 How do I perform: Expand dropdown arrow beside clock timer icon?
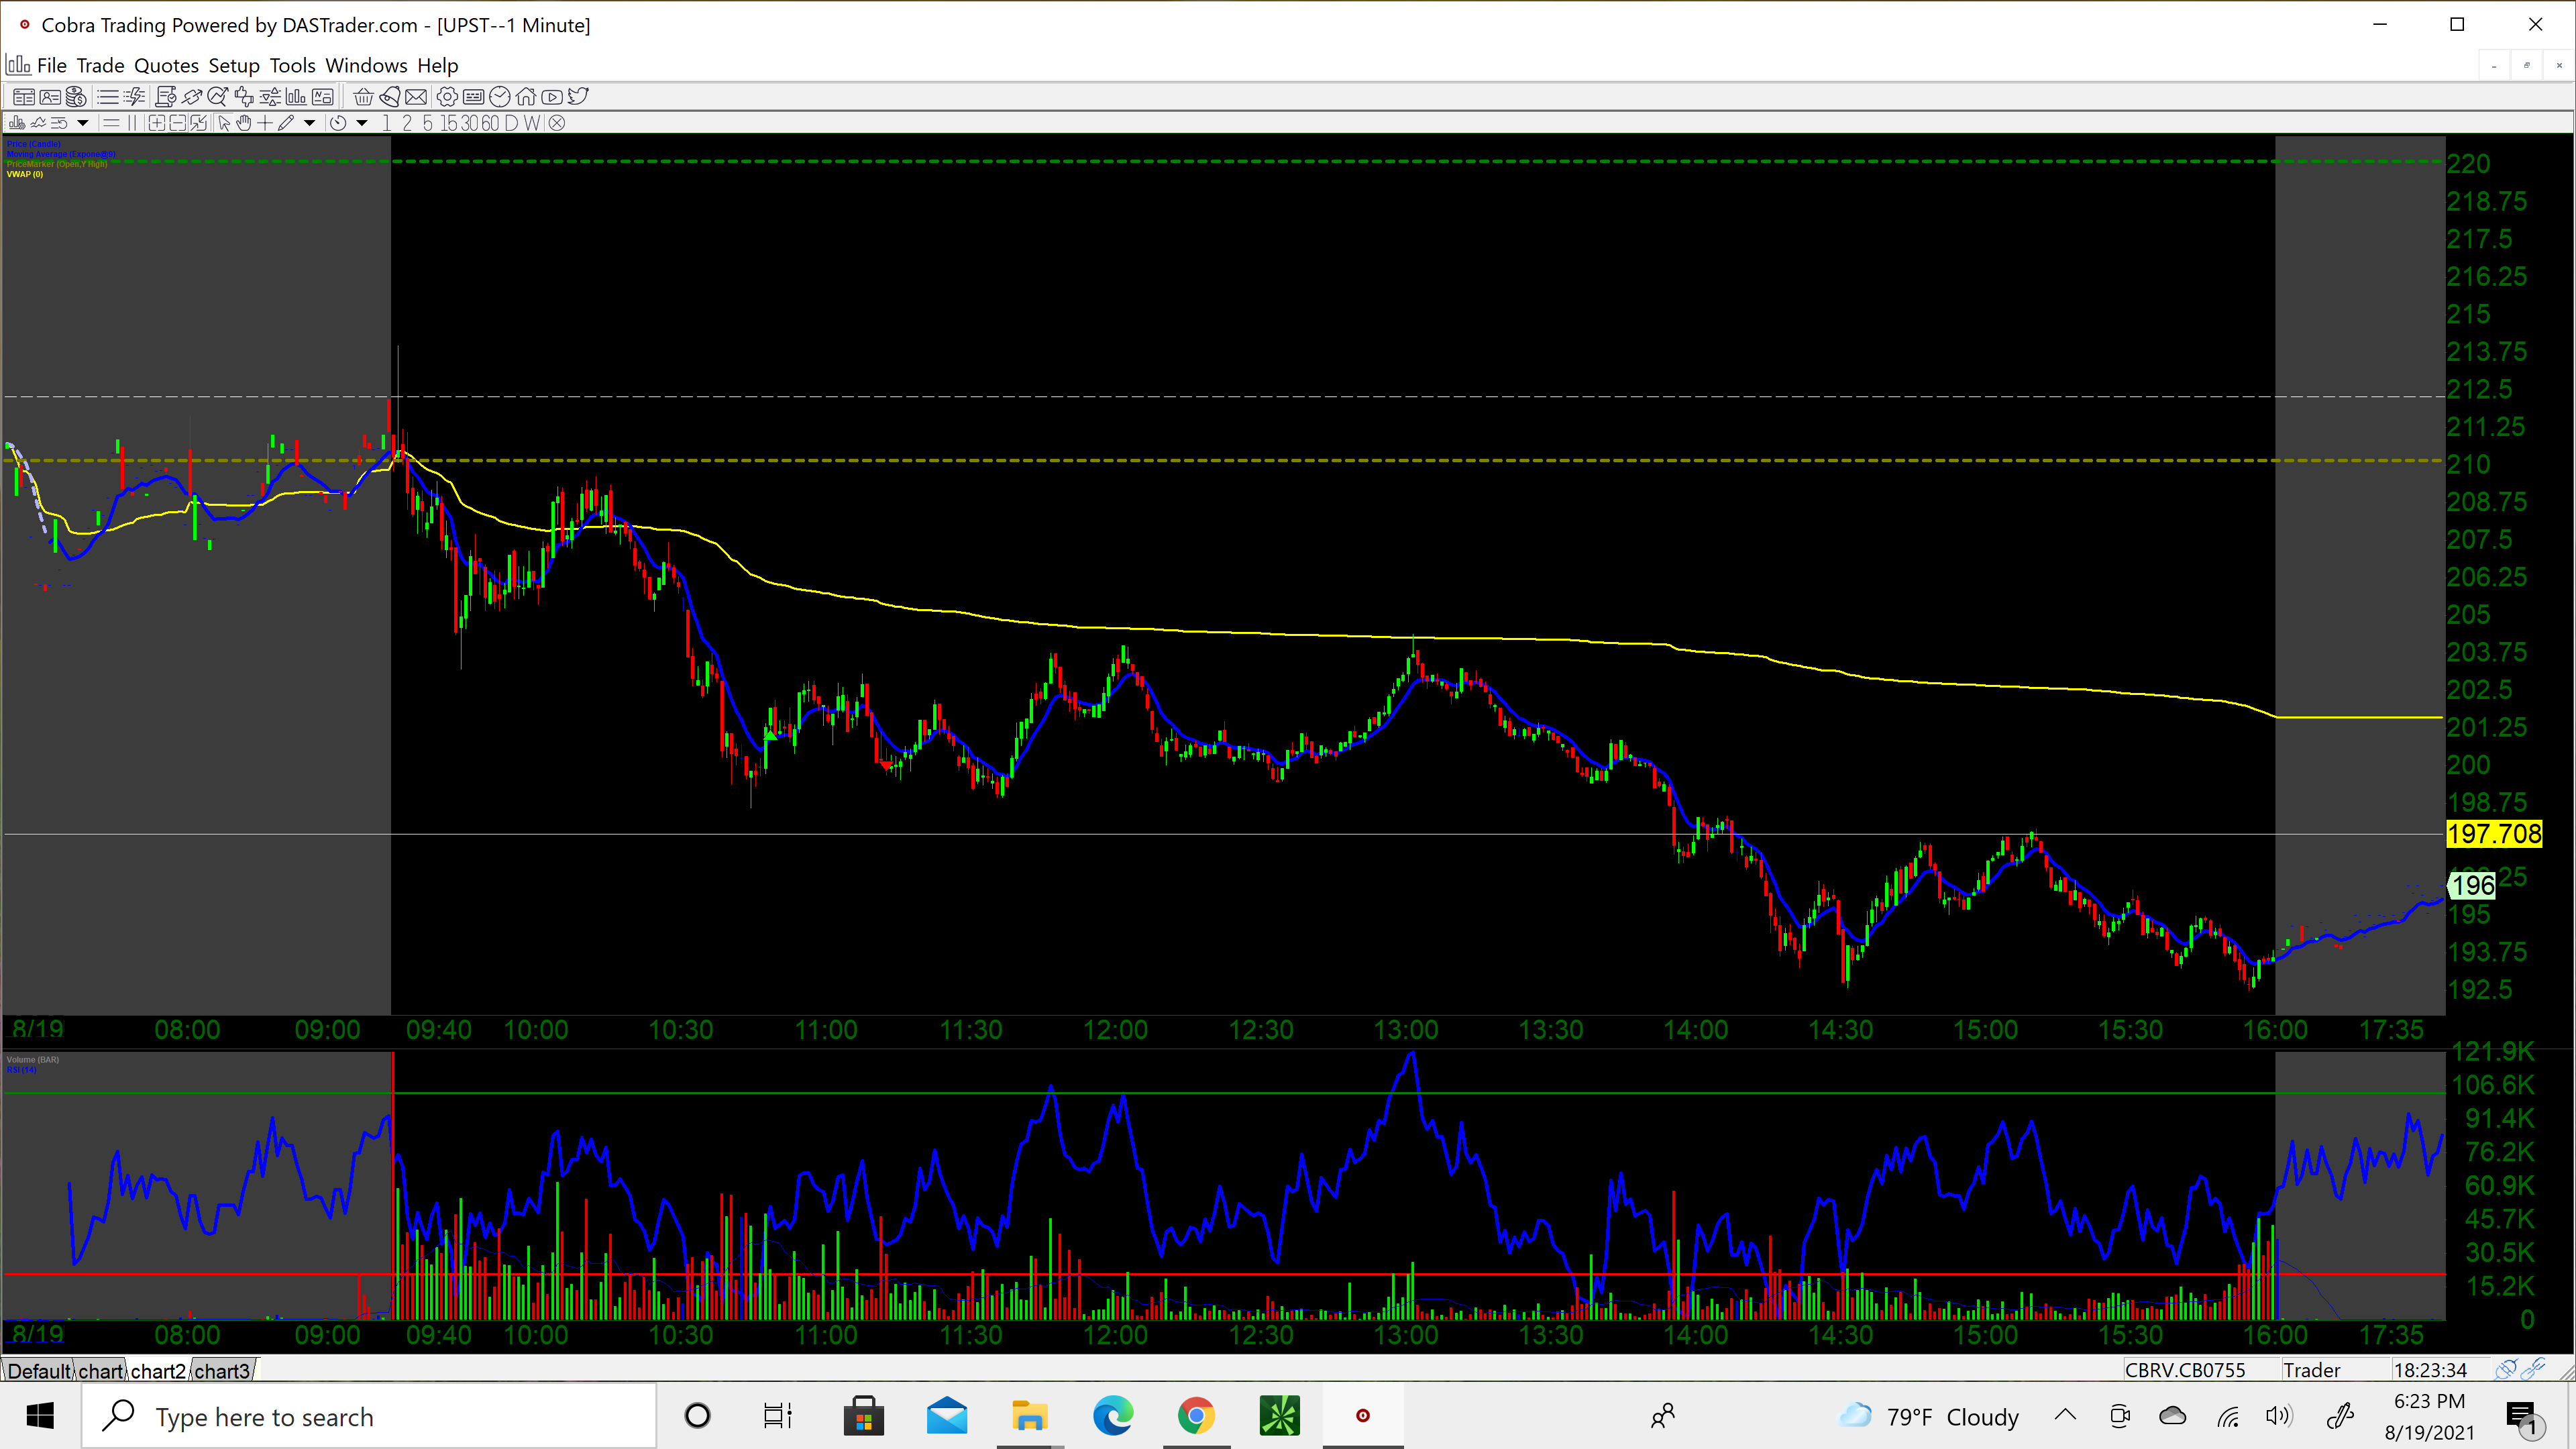coord(362,123)
